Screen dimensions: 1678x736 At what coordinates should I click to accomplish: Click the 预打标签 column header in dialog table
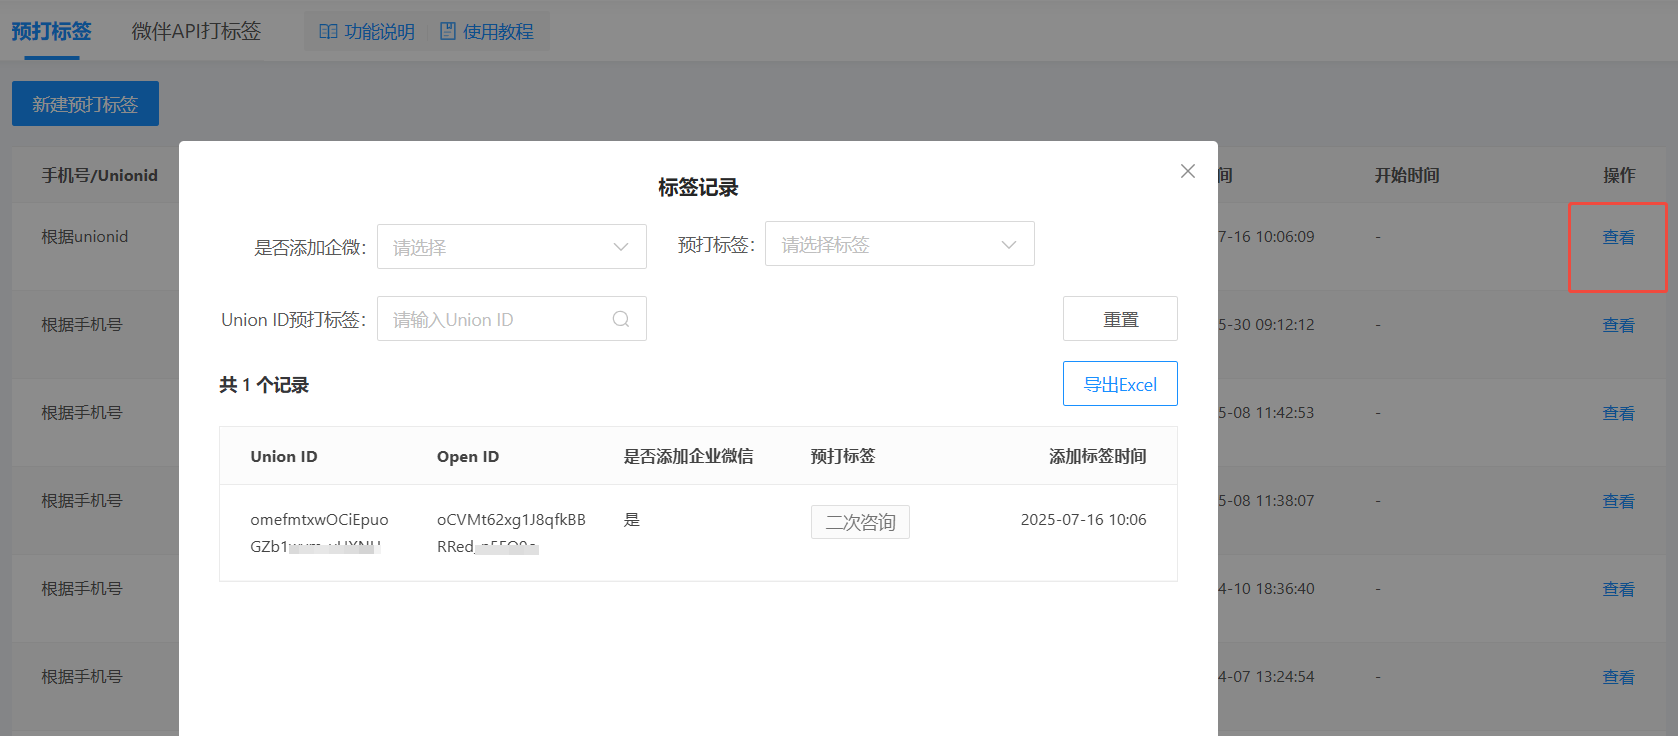pos(843,456)
